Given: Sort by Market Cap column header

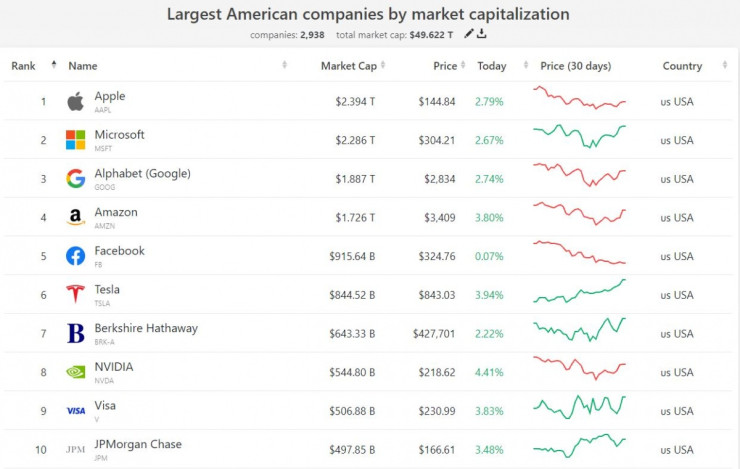Looking at the screenshot, I should (x=348, y=66).
